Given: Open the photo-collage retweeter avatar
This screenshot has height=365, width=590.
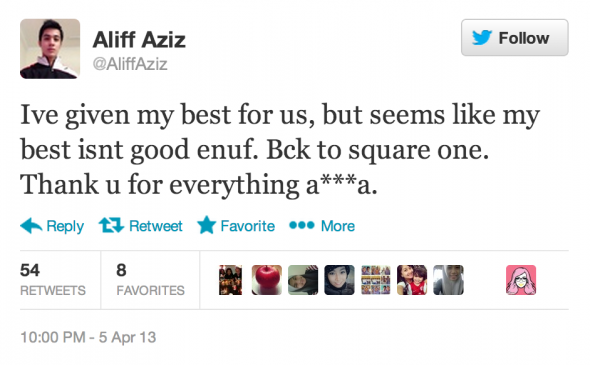Looking at the screenshot, I should pyautogui.click(x=376, y=280).
